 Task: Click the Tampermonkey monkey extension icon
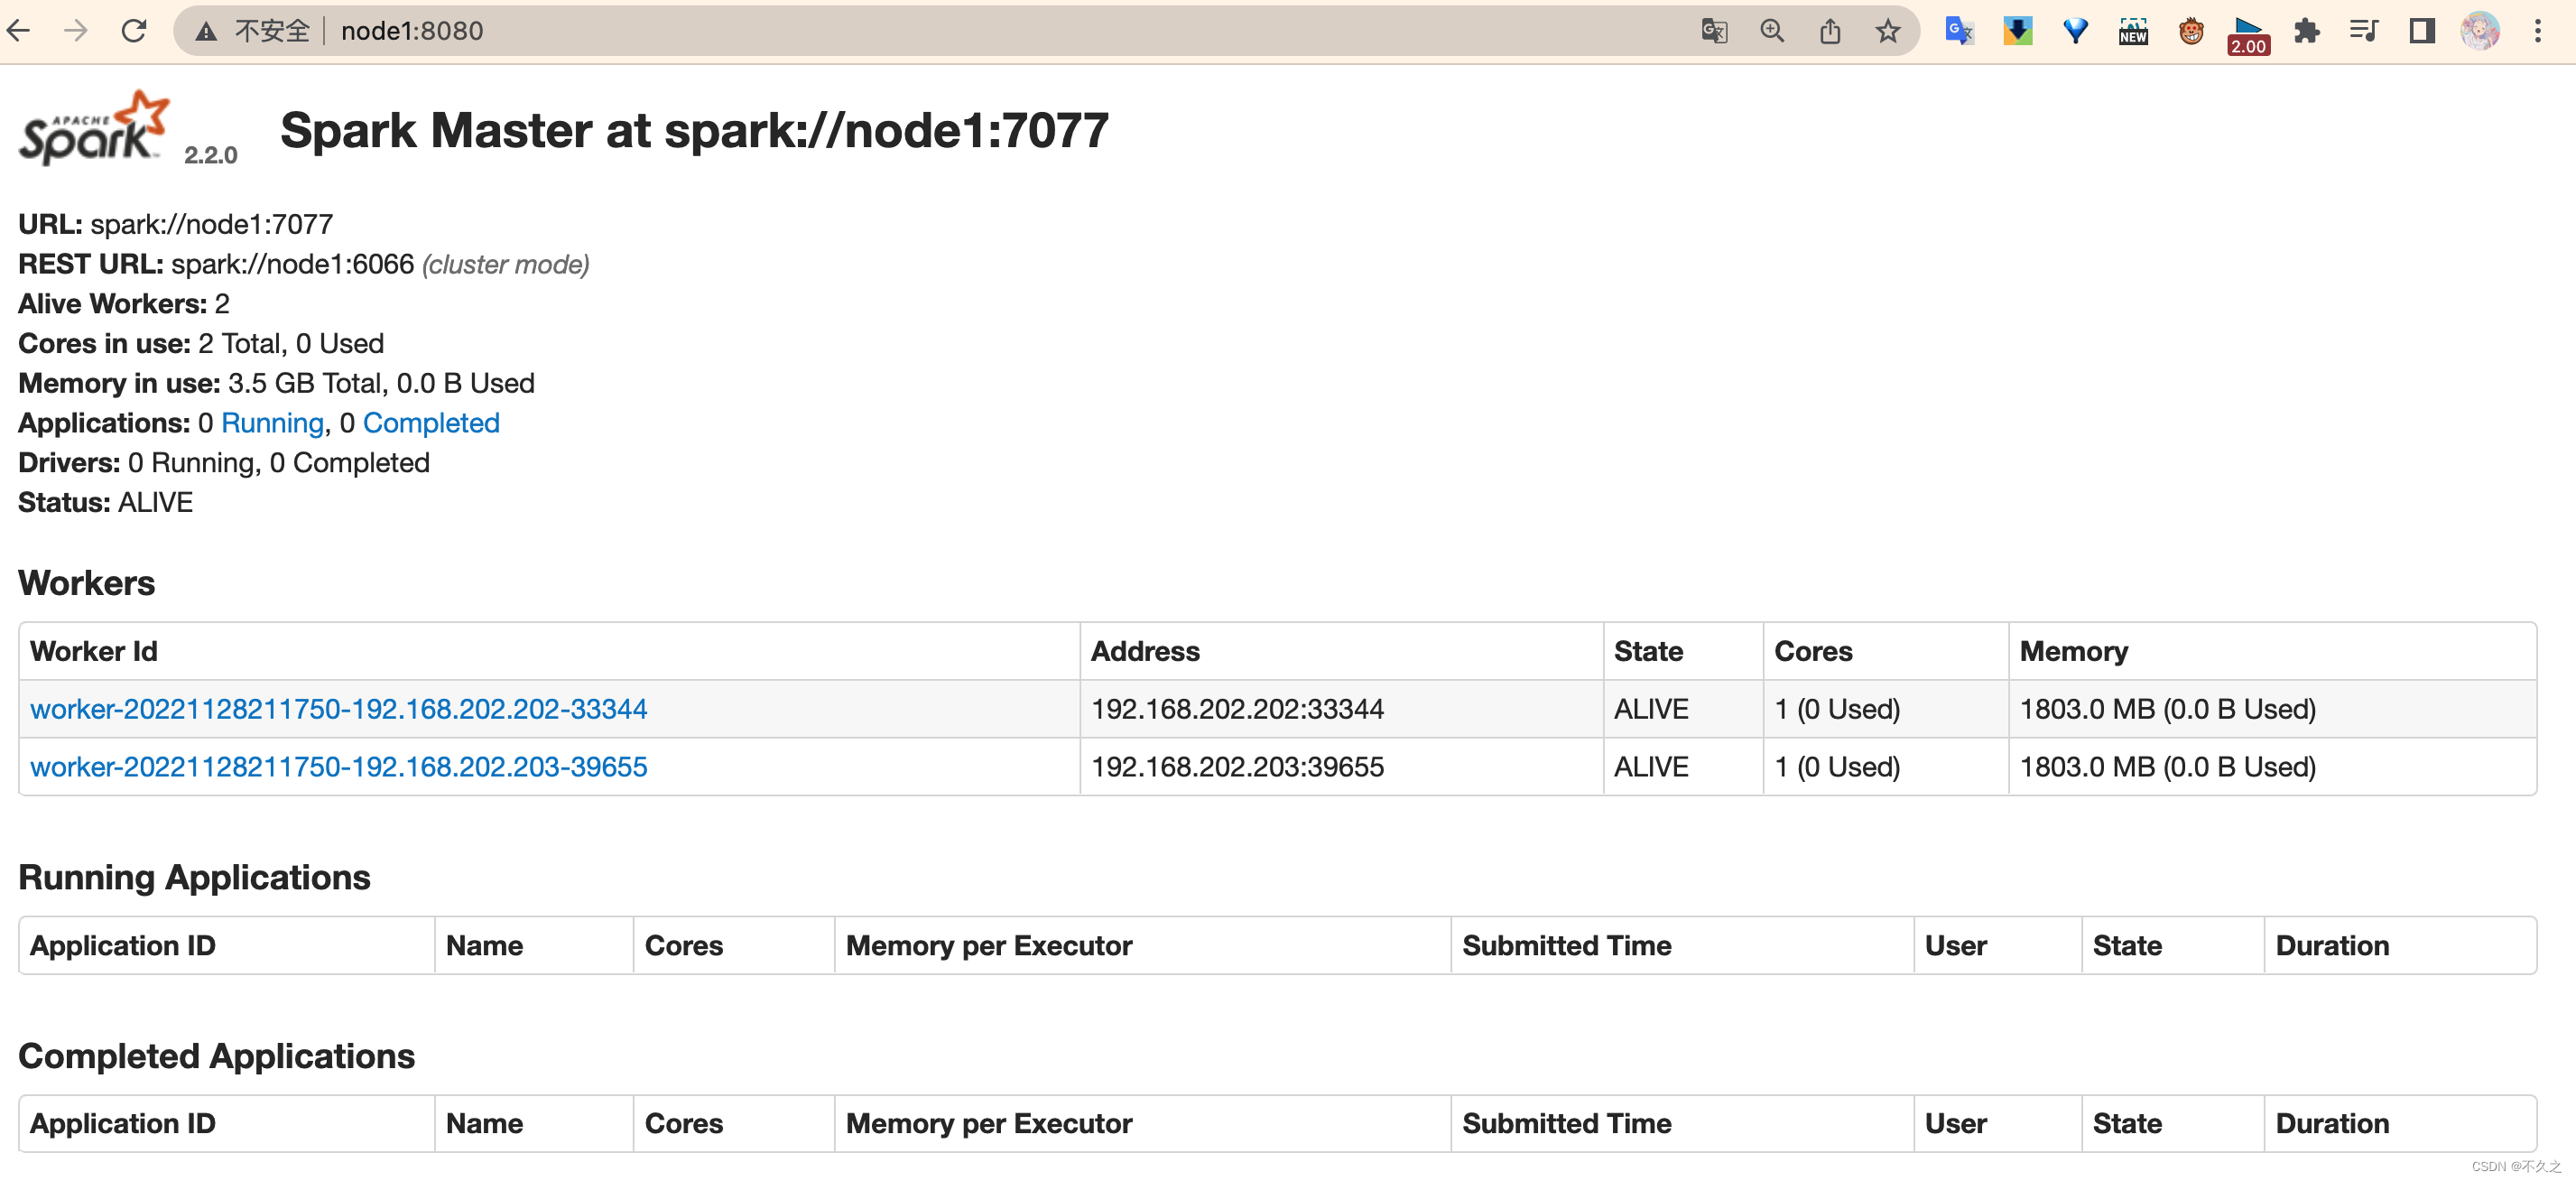[x=2191, y=31]
